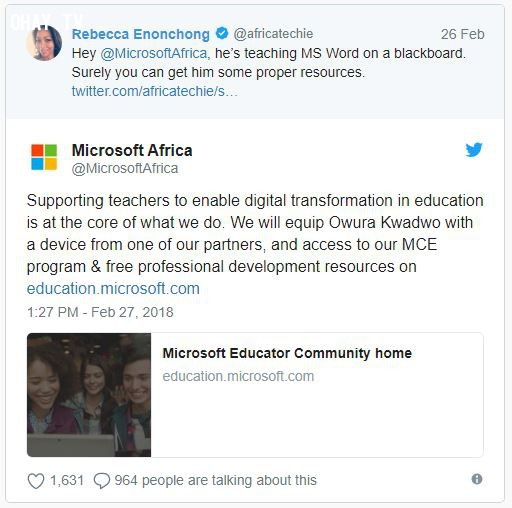Click the 26 Feb date on quoted tweet
512x508 pixels.
pyautogui.click(x=462, y=34)
